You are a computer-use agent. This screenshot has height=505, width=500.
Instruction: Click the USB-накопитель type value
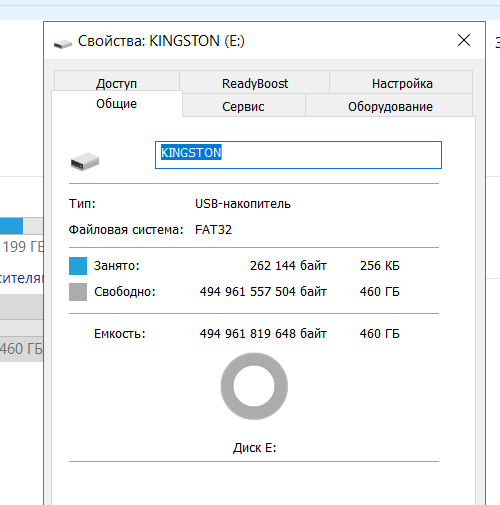(243, 203)
